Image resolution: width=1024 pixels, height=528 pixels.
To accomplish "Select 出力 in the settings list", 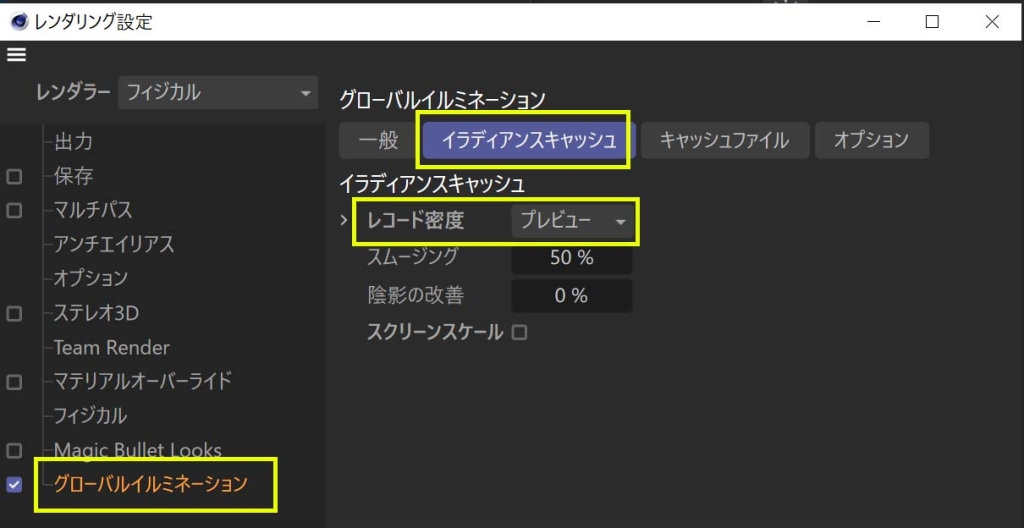I will click(73, 141).
